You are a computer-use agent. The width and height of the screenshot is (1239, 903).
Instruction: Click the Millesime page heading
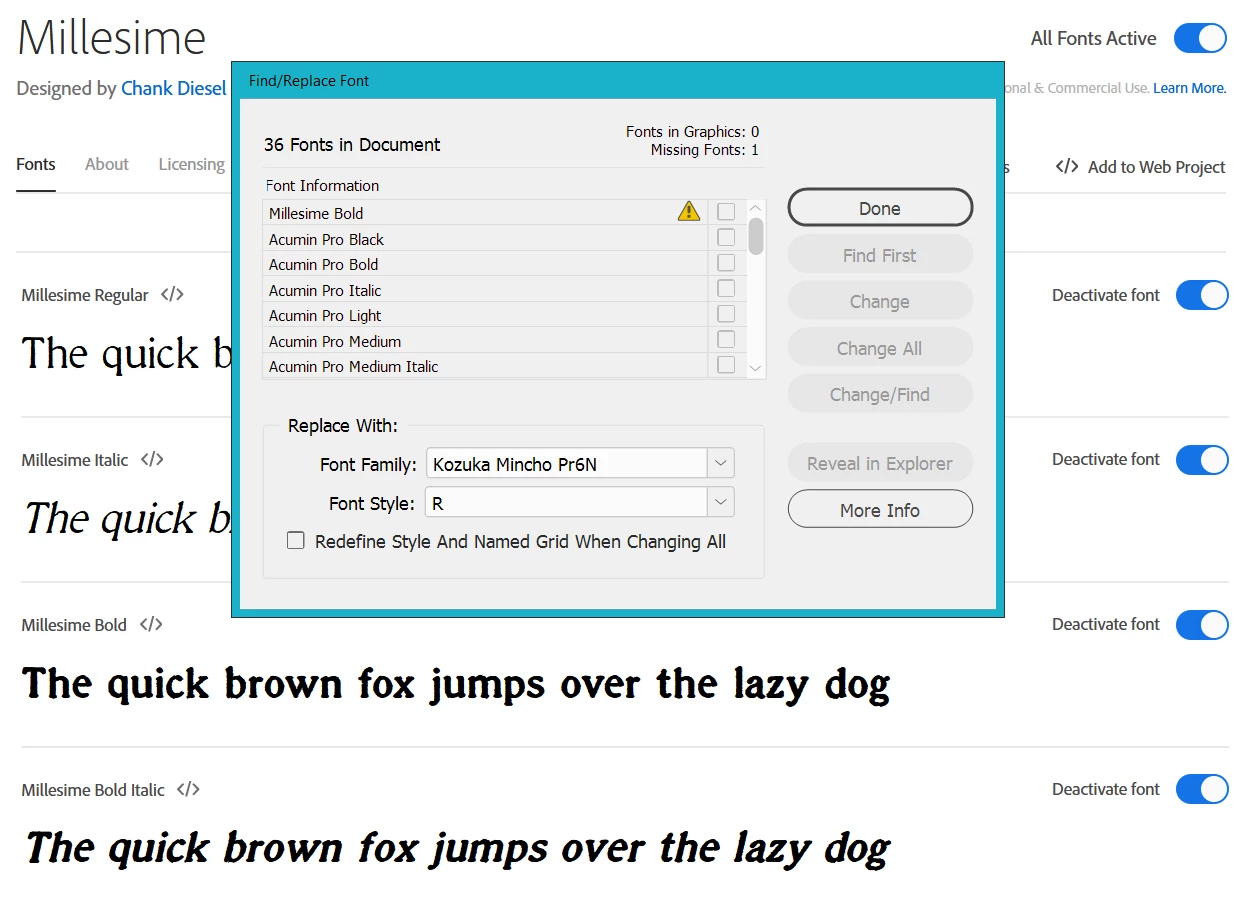112,38
